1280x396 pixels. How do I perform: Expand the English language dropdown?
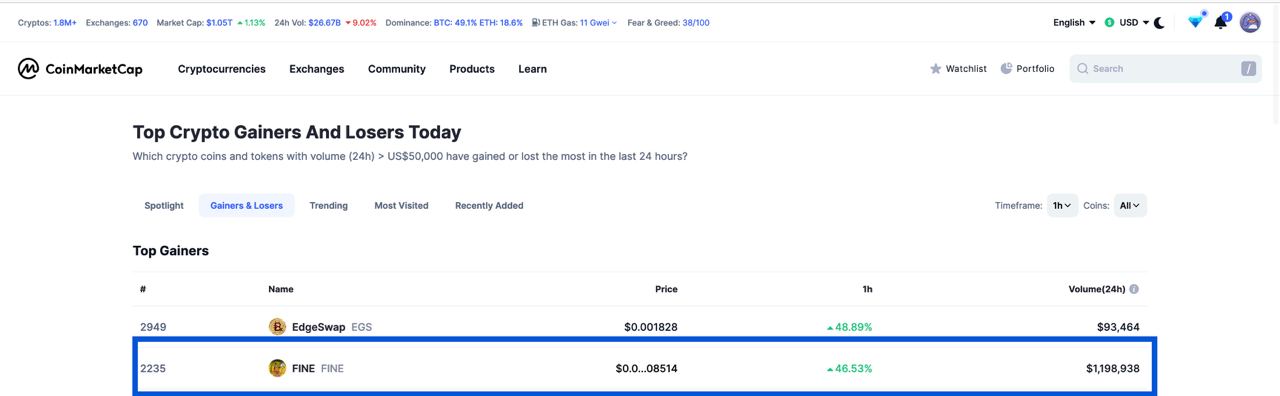1074,22
